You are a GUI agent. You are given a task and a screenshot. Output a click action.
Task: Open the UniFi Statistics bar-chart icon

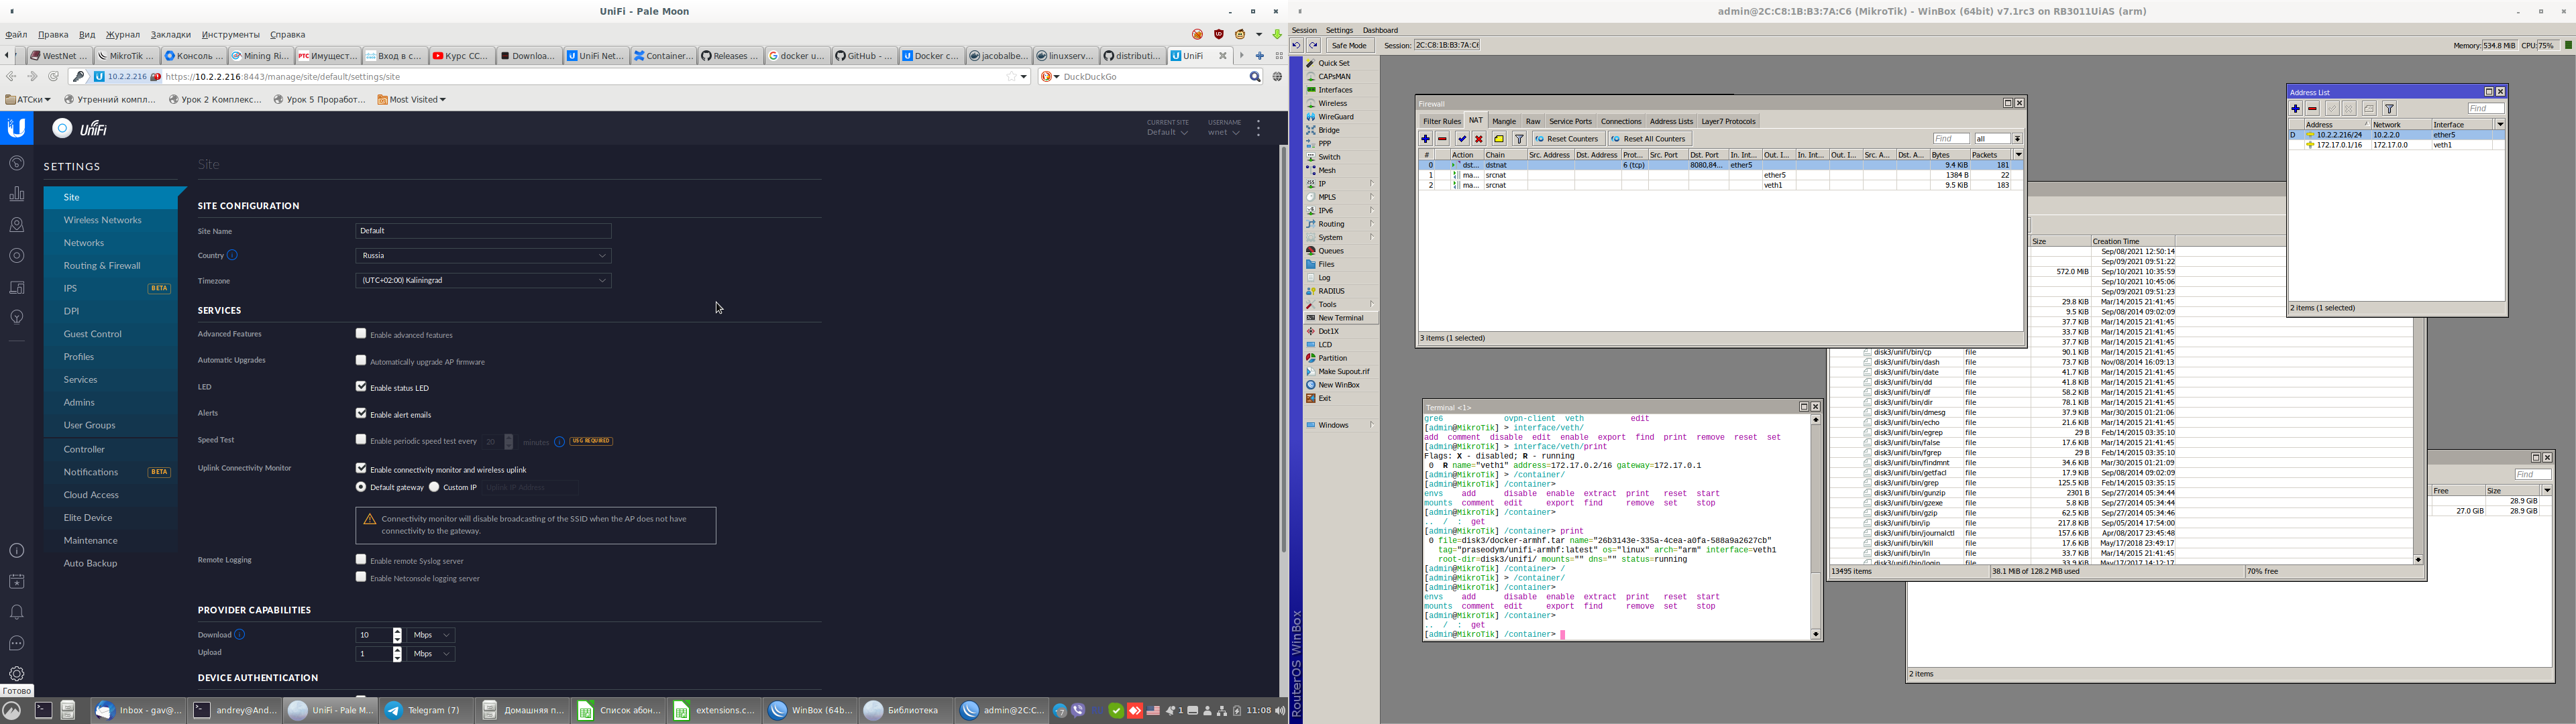pos(16,194)
